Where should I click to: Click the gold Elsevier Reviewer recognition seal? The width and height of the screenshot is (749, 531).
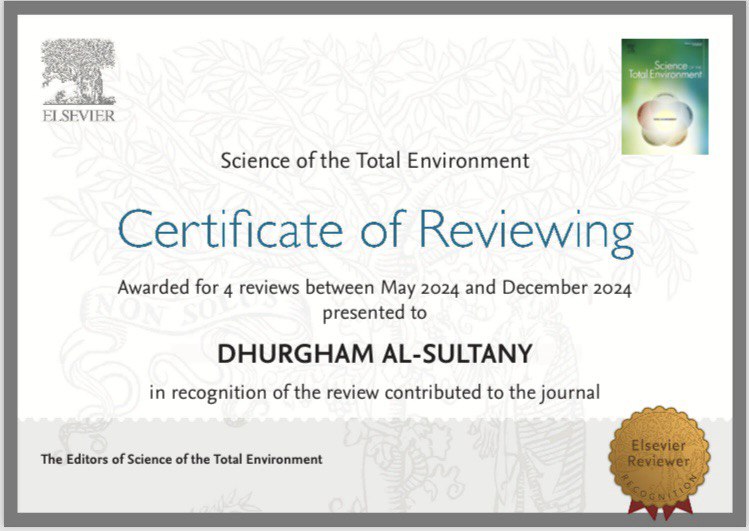(660, 463)
